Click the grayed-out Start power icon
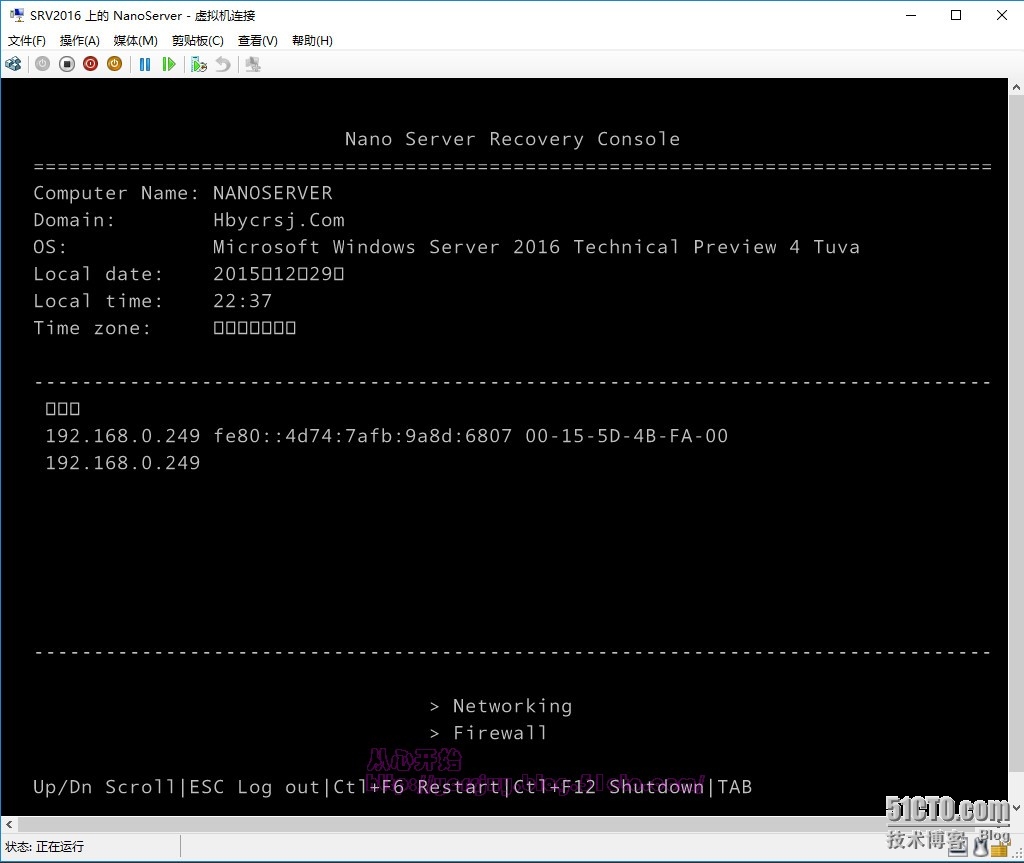Screen dimensions: 1024x863 pos(42,64)
